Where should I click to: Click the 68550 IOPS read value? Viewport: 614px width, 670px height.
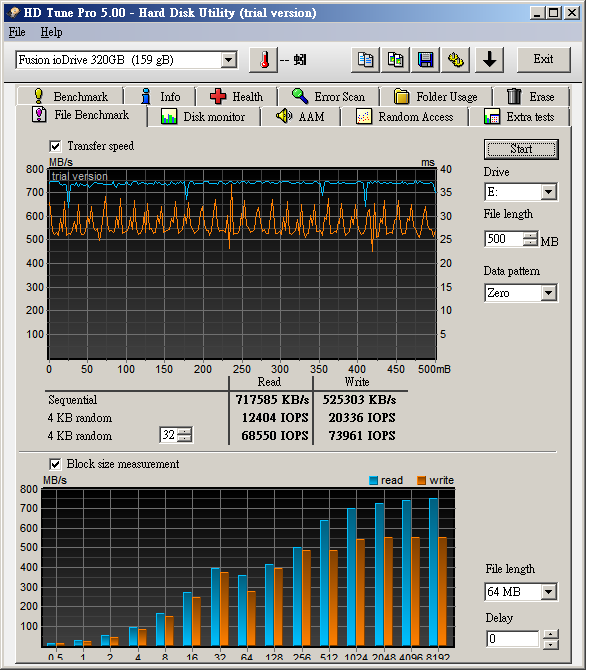click(x=275, y=435)
